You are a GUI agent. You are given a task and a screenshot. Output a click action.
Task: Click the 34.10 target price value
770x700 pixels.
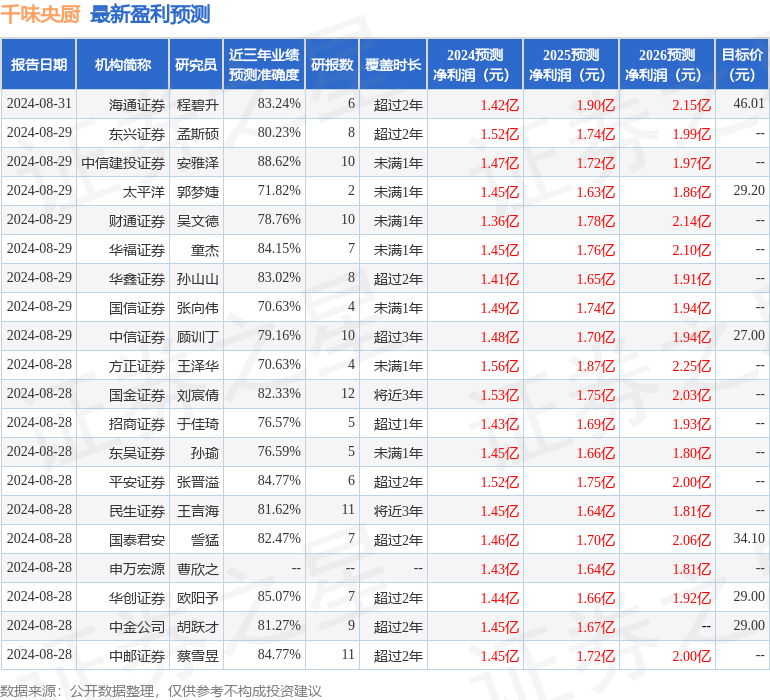[x=749, y=538]
